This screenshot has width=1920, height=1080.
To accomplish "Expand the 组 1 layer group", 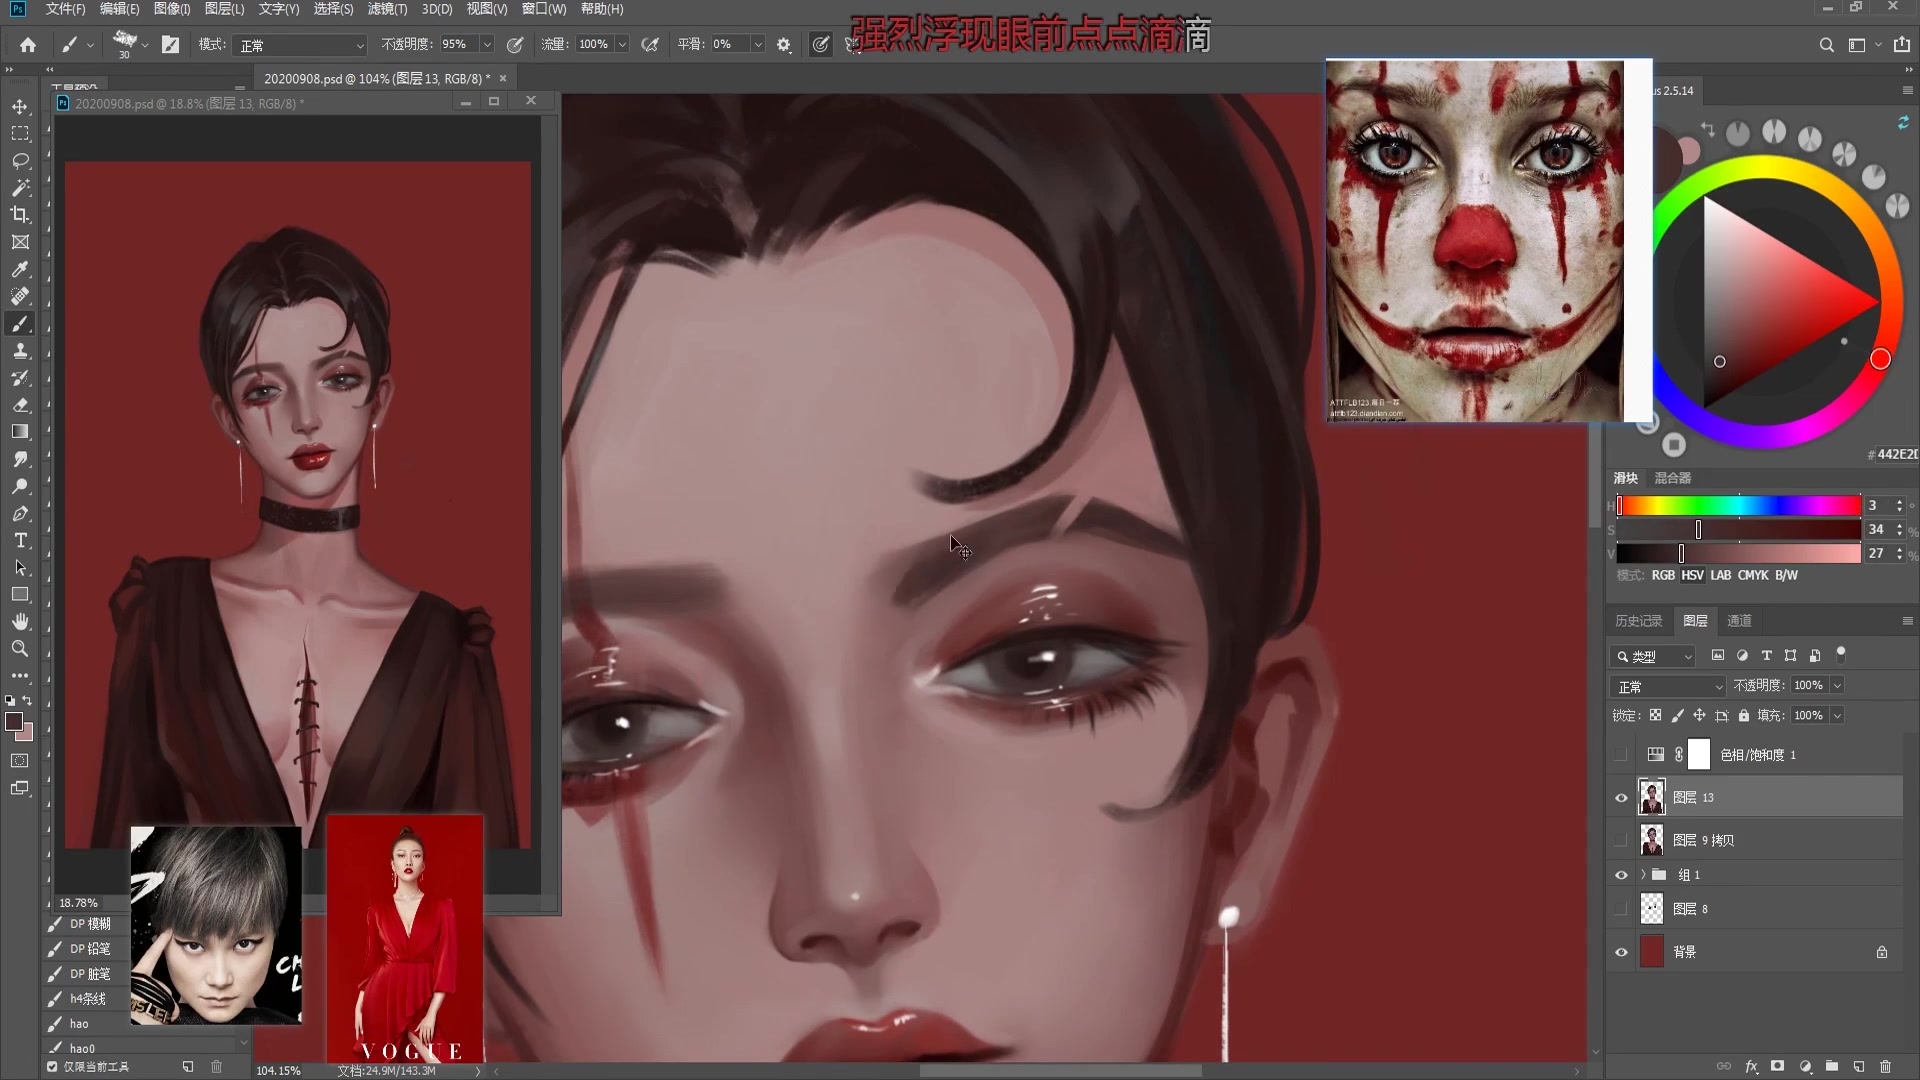I will [1643, 875].
